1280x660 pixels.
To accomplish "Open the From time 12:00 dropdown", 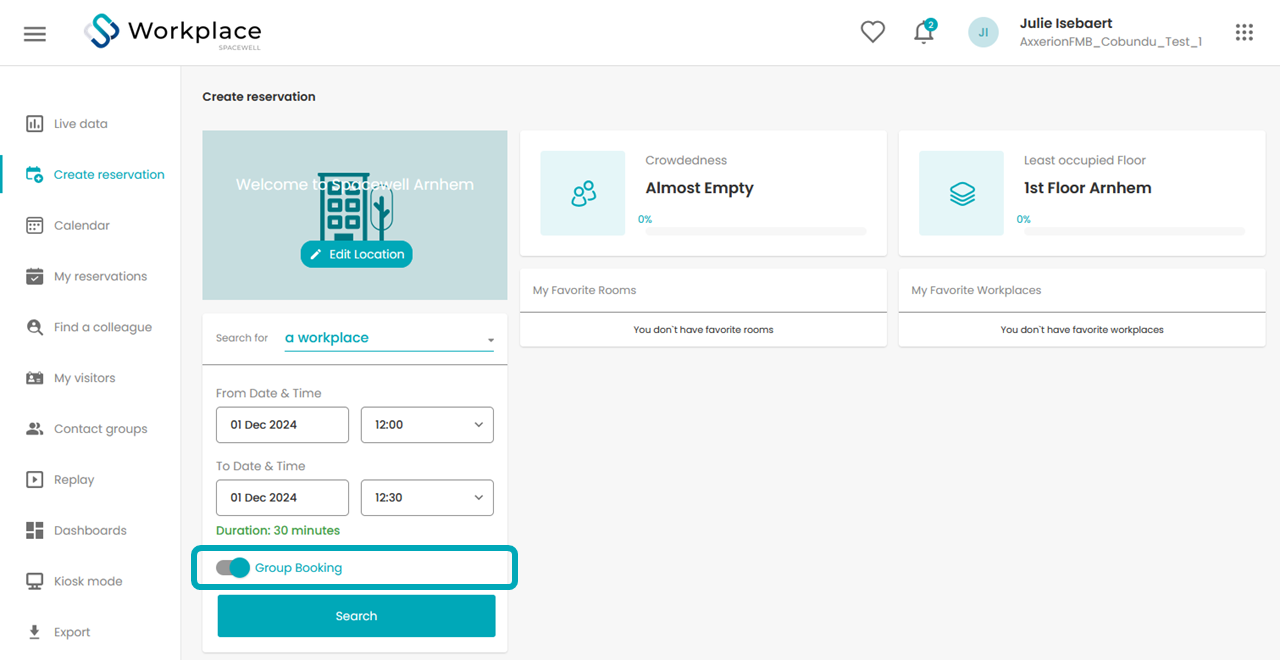I will tap(427, 425).
